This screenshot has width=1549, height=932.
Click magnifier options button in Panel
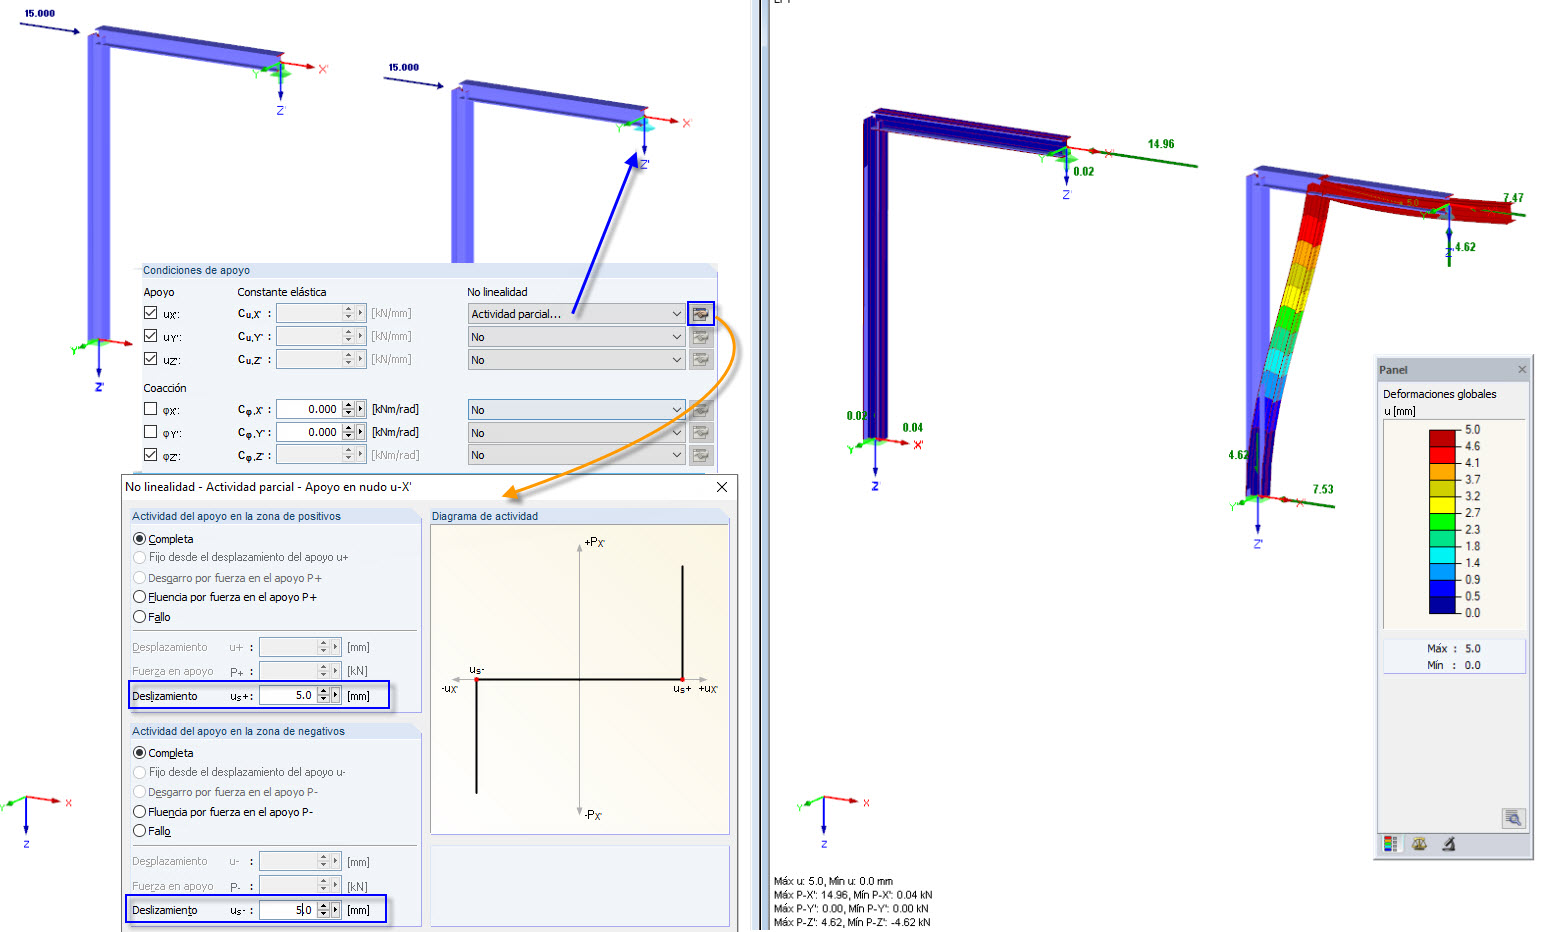pos(1513,818)
